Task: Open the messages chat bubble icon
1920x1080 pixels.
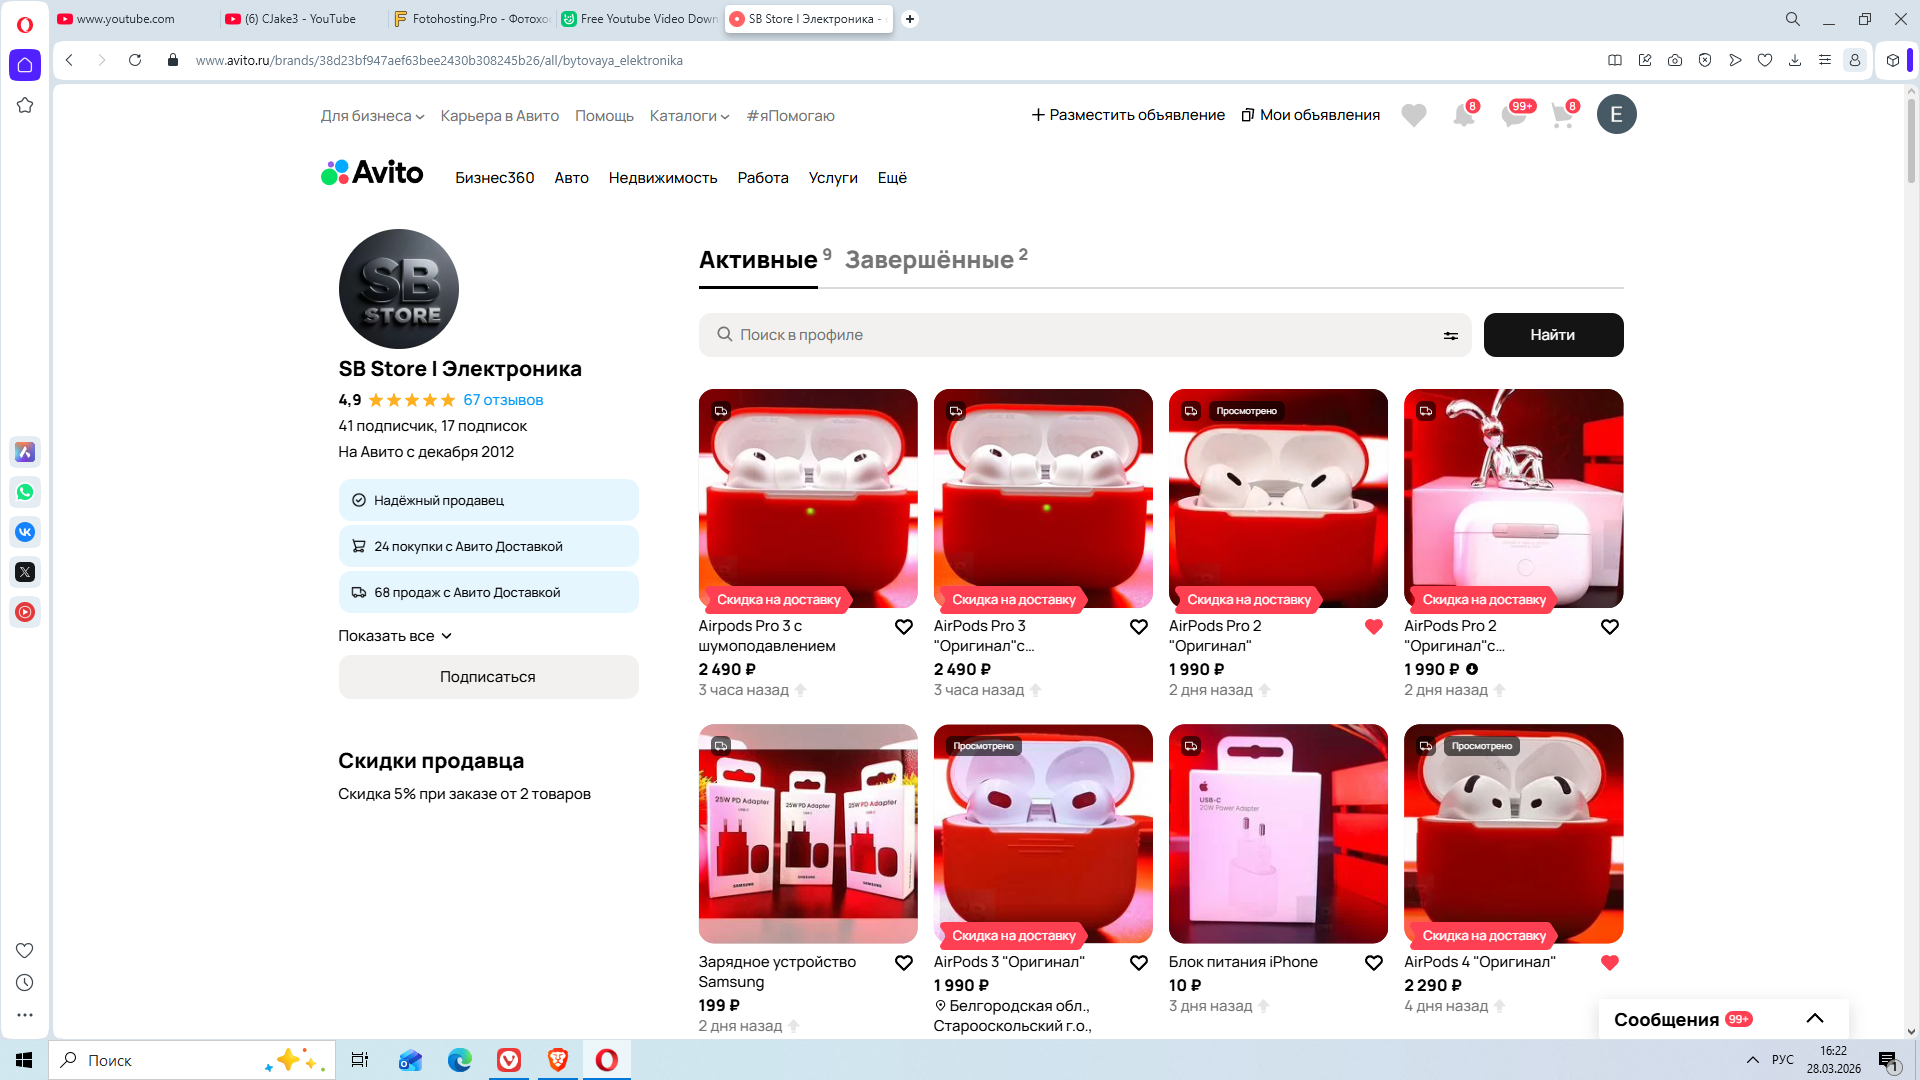Action: click(1513, 115)
